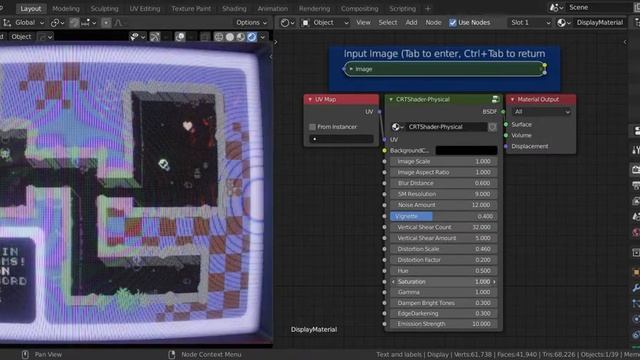The height and width of the screenshot is (360, 640).
Task: Toggle viewport overlays icon
Action: coord(180,37)
